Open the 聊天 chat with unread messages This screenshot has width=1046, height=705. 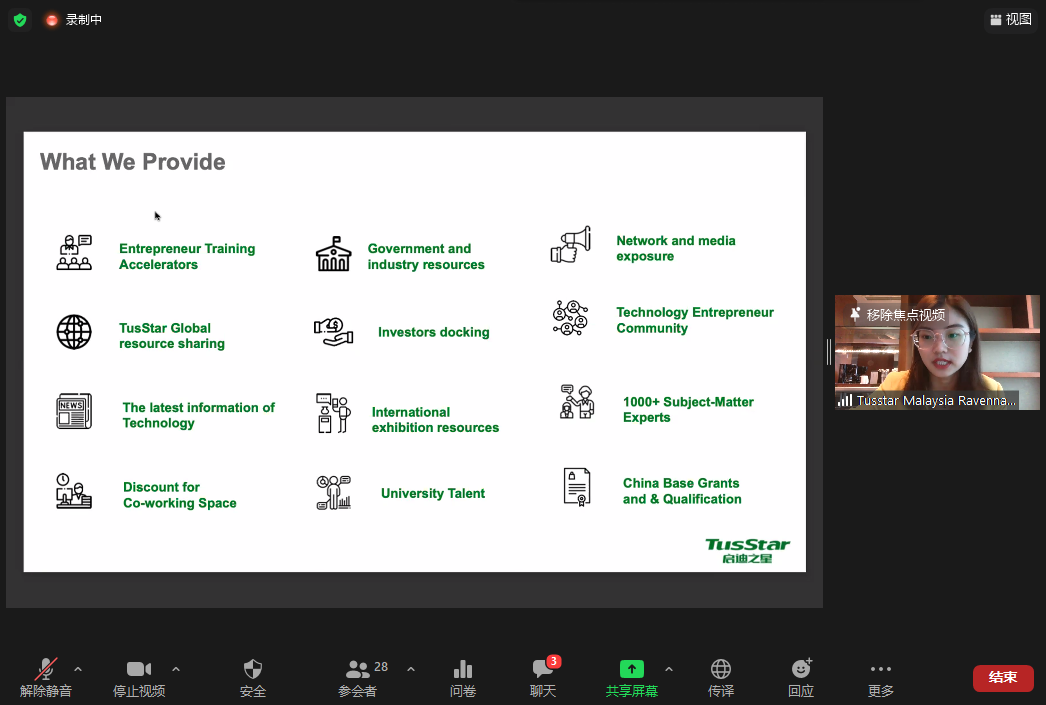click(543, 678)
